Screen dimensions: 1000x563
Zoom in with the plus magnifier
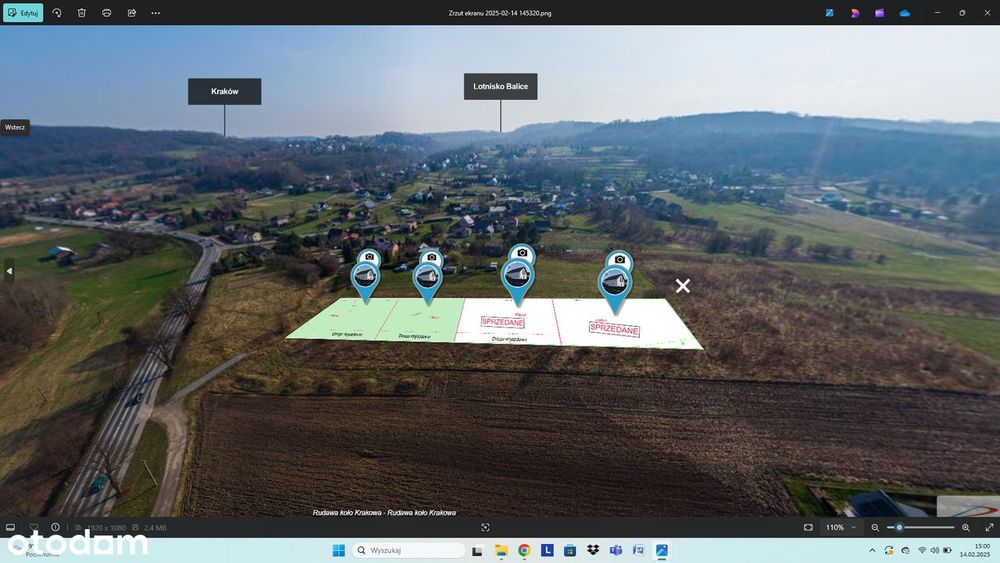click(x=966, y=527)
